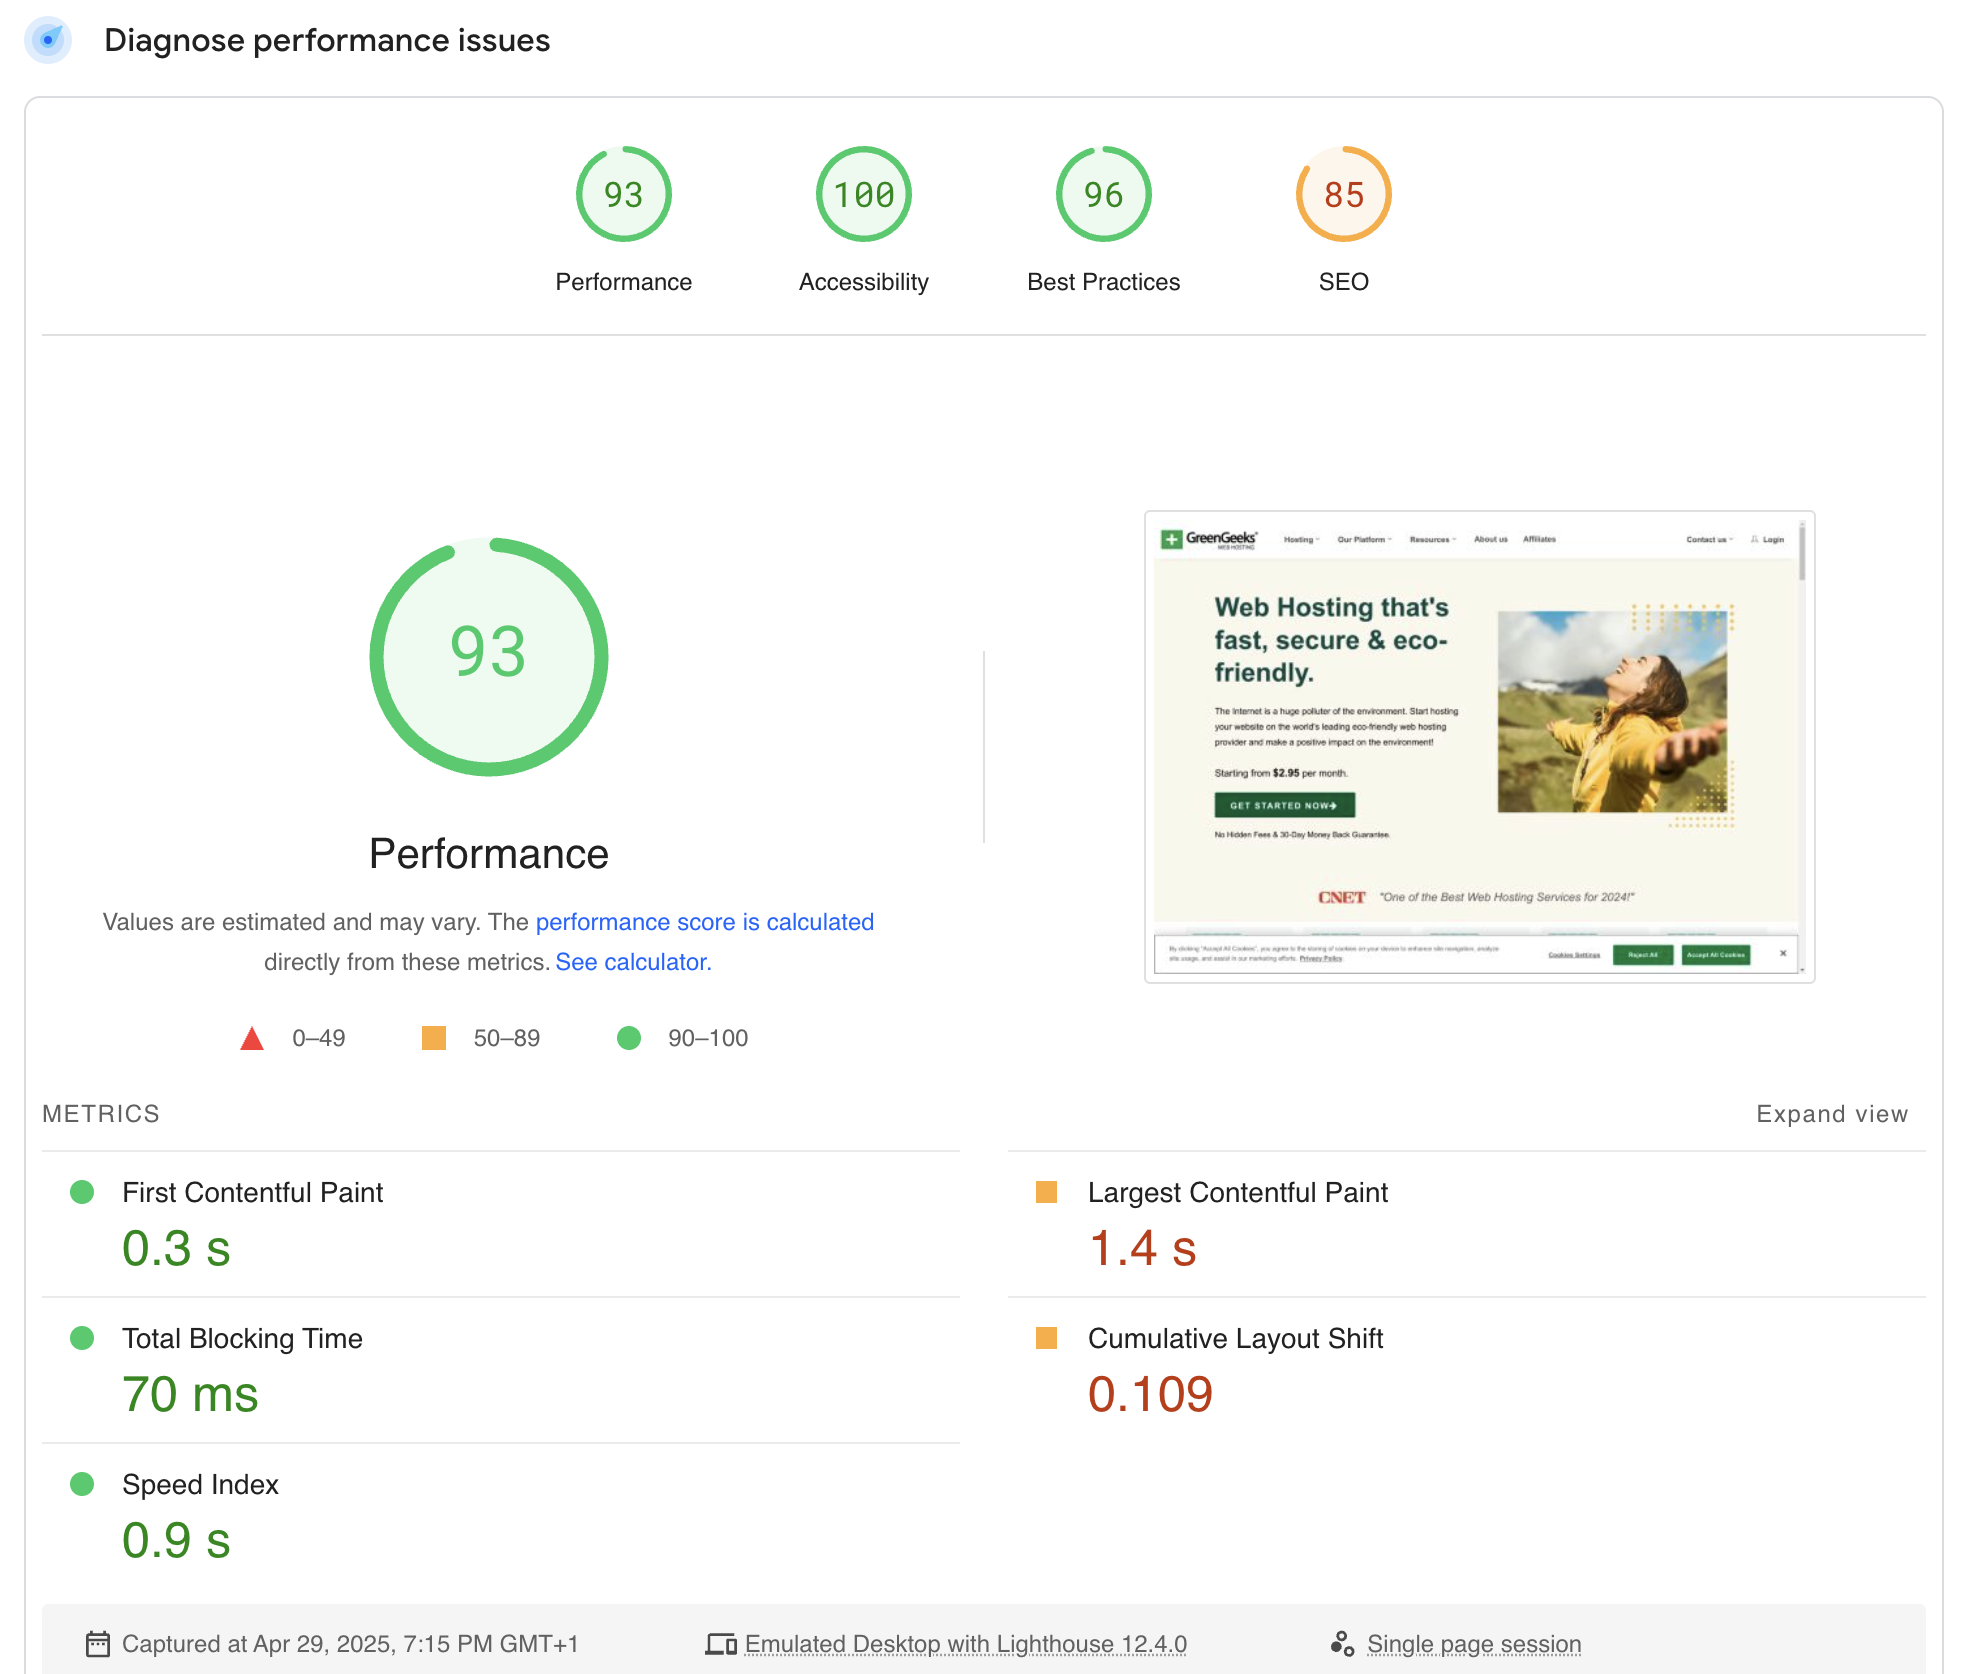
Task: Click the 70 ms value
Action: (x=190, y=1394)
